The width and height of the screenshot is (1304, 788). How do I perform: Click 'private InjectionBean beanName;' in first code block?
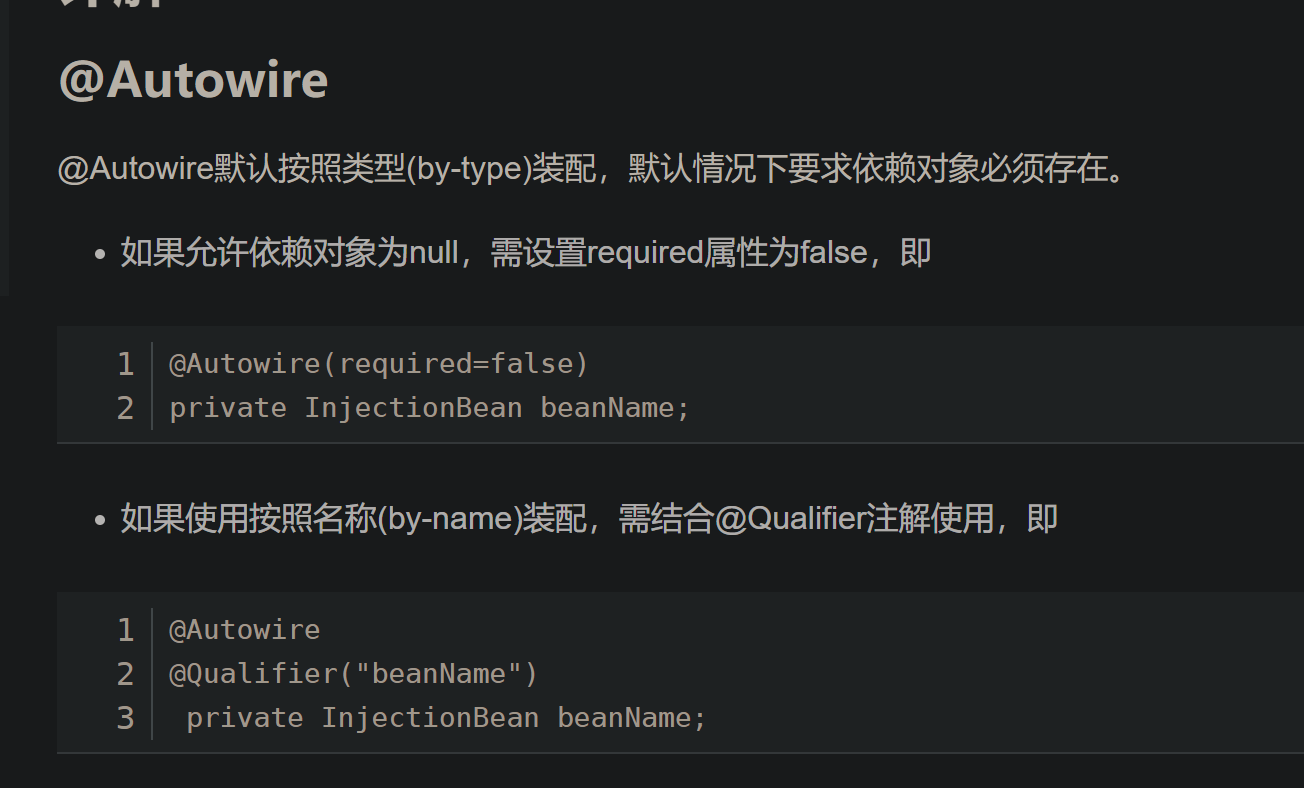(x=430, y=408)
